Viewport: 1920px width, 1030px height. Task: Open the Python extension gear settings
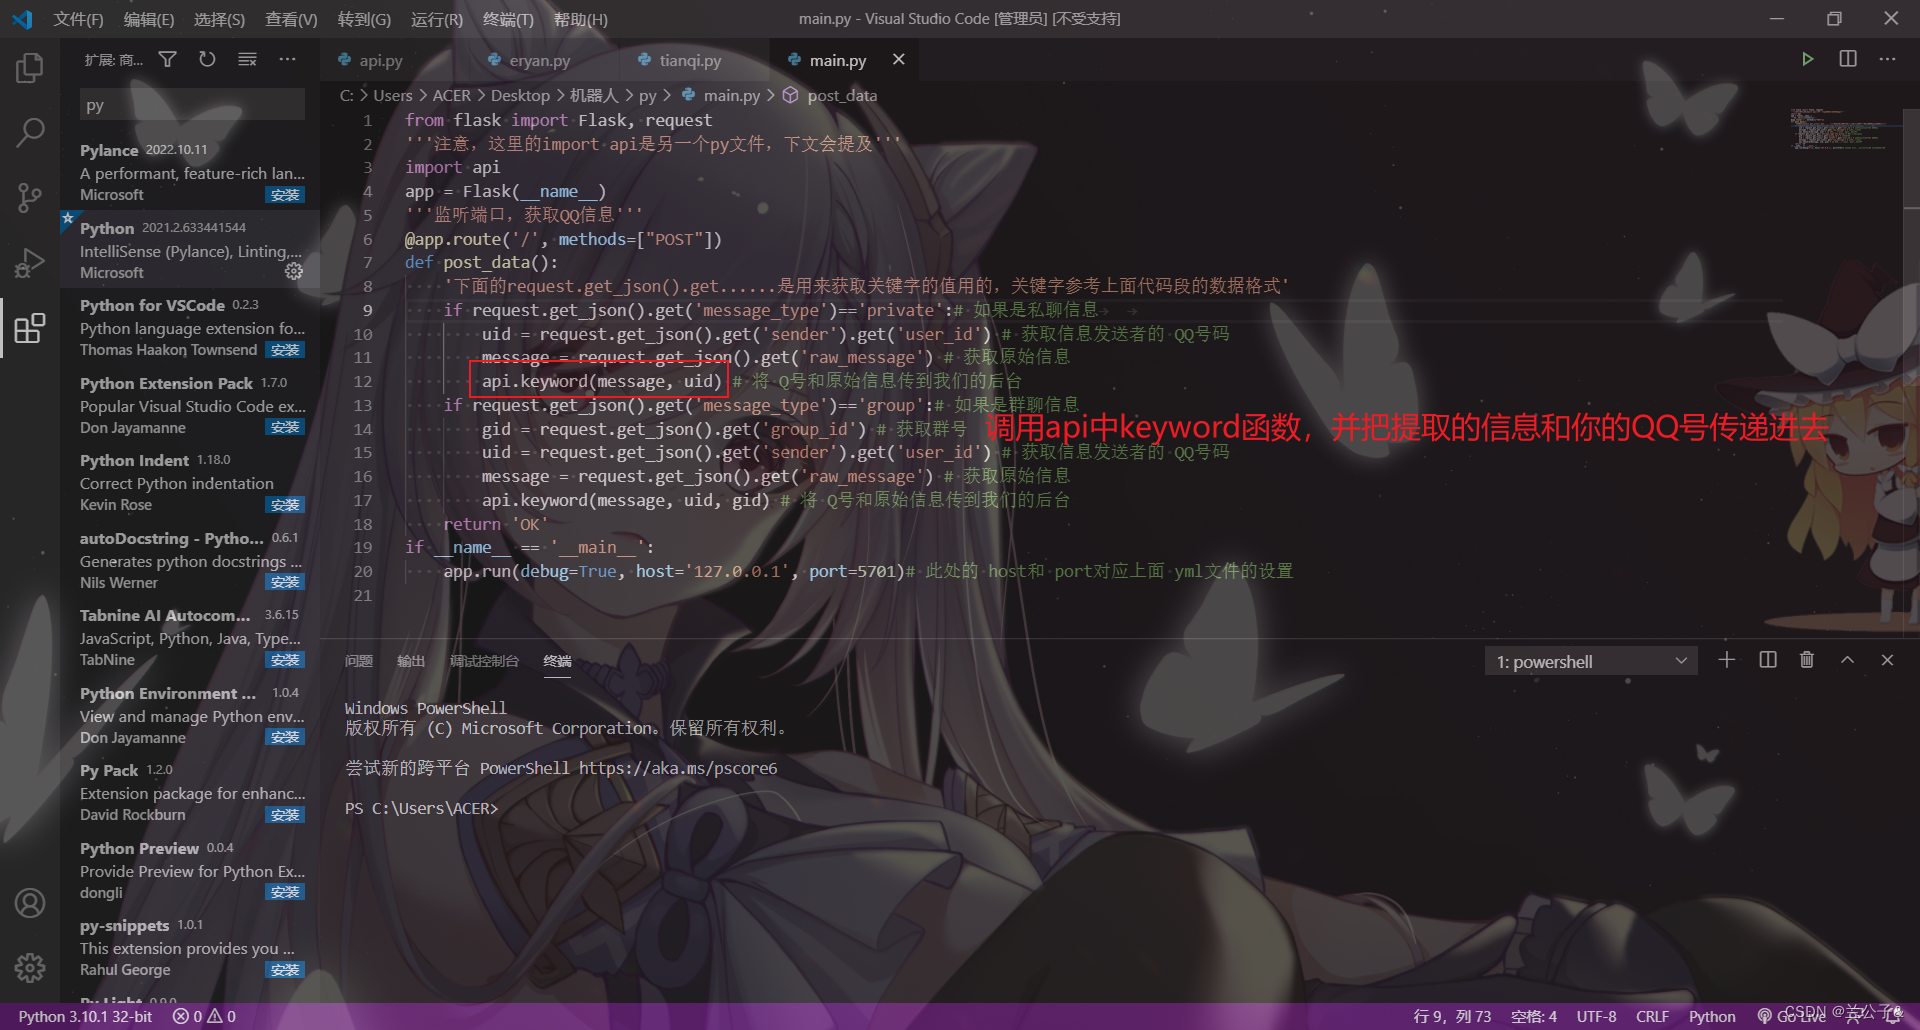(x=294, y=271)
